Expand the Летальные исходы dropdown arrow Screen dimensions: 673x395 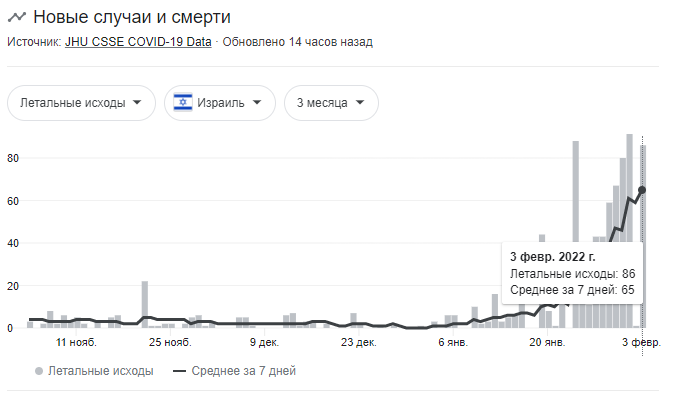137,103
